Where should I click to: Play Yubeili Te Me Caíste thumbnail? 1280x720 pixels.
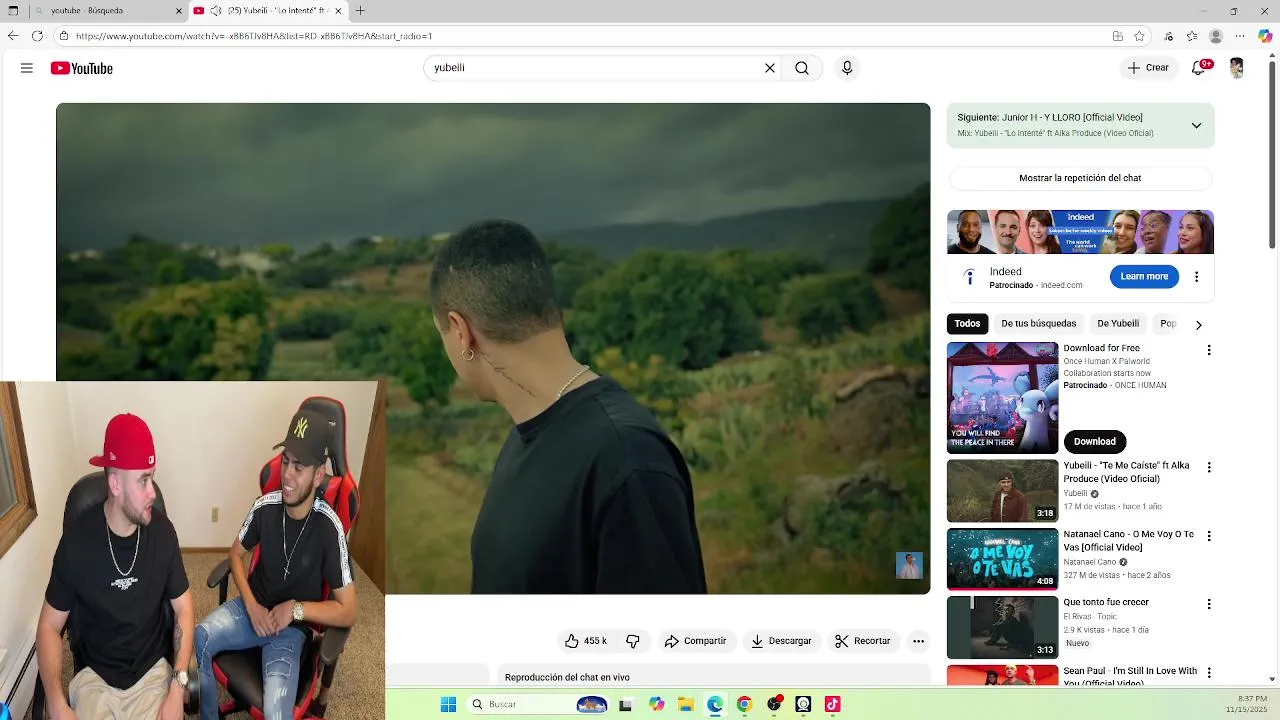(x=1002, y=491)
